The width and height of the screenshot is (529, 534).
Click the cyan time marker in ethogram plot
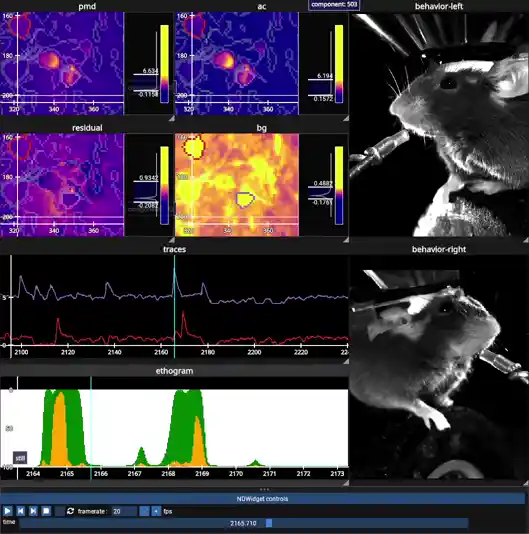[91, 428]
